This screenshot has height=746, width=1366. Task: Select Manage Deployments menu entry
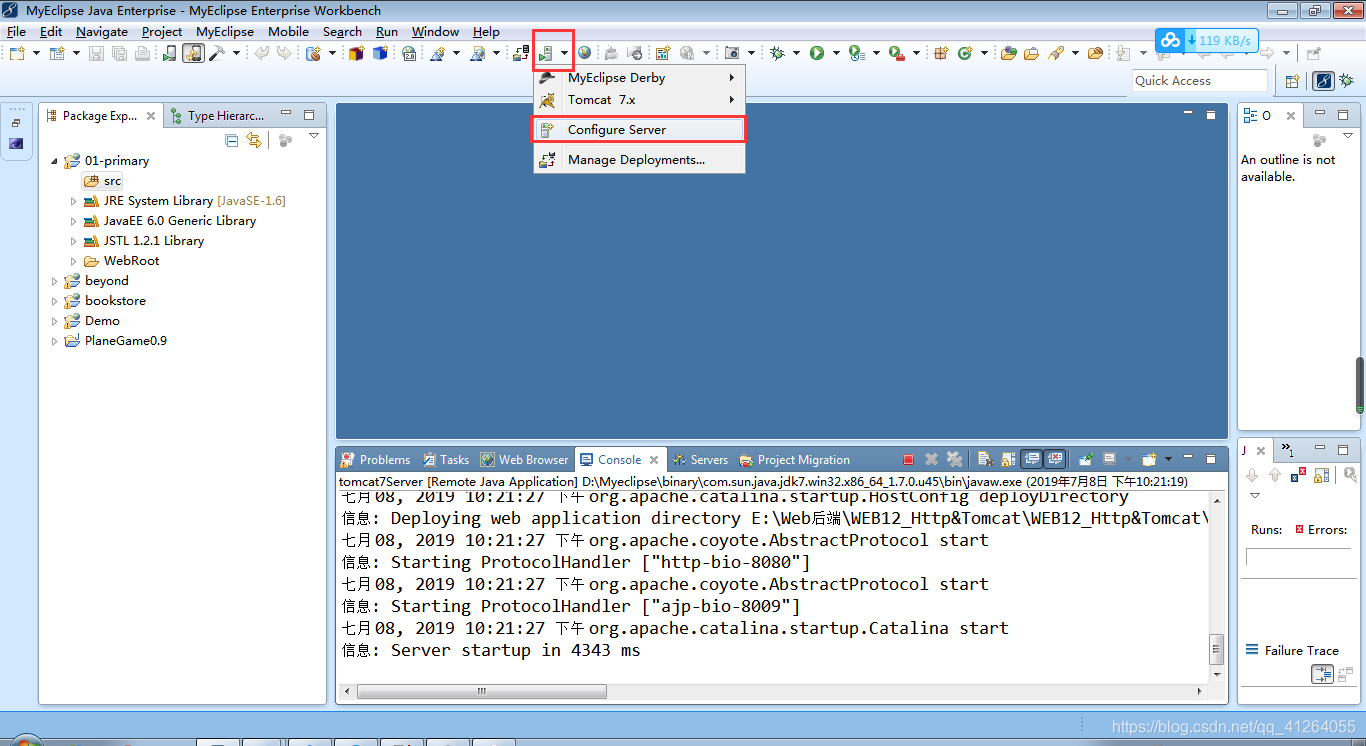(640, 160)
